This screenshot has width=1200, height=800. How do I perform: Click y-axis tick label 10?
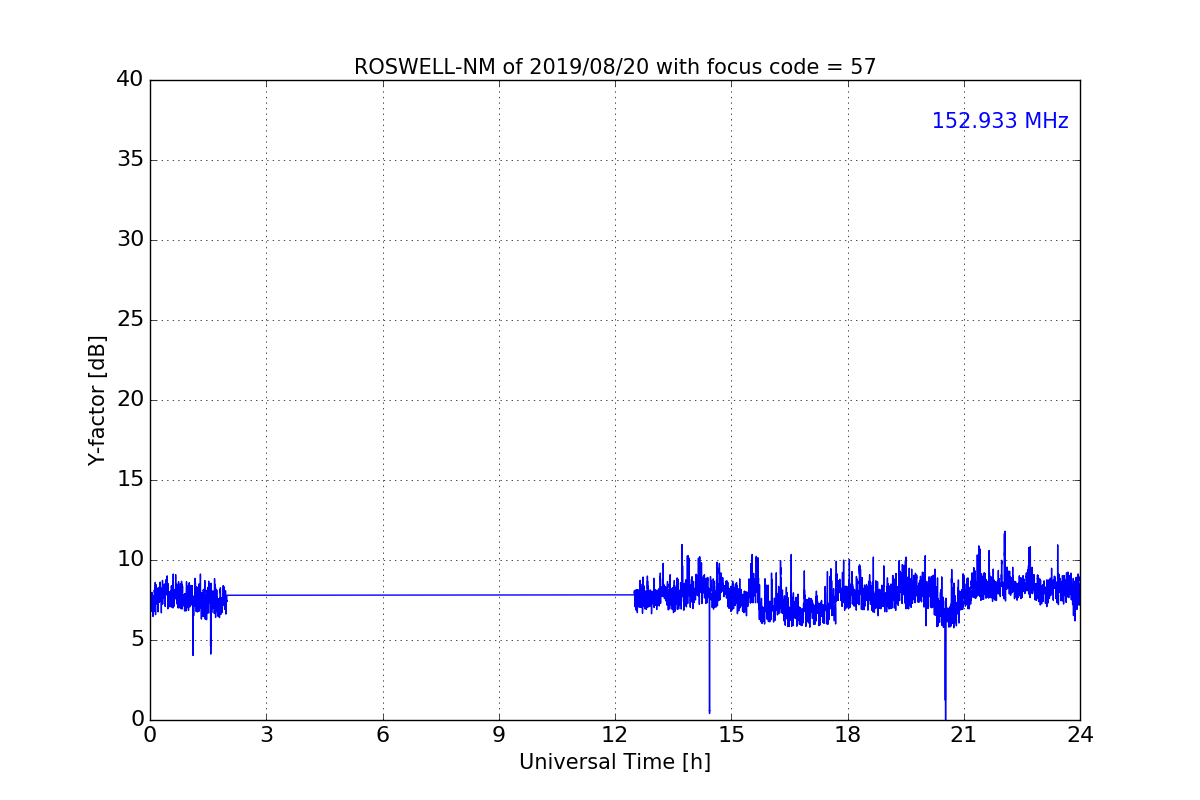(x=130, y=560)
